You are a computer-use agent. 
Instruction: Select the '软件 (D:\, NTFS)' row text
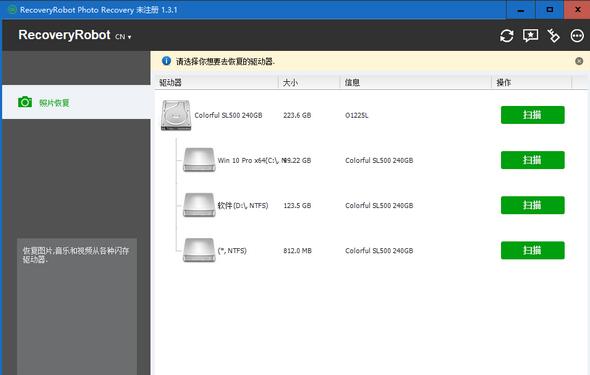tap(243, 206)
